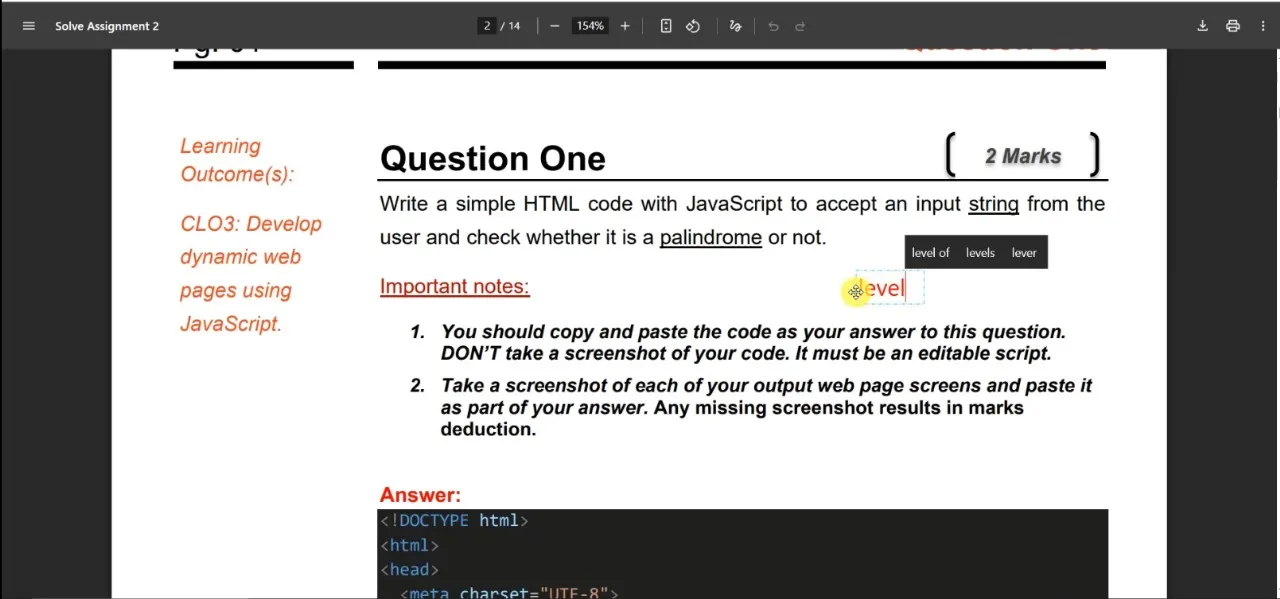Screen dimensions: 1280x599
Task: Enable the annotation pen tool
Action: [735, 25]
